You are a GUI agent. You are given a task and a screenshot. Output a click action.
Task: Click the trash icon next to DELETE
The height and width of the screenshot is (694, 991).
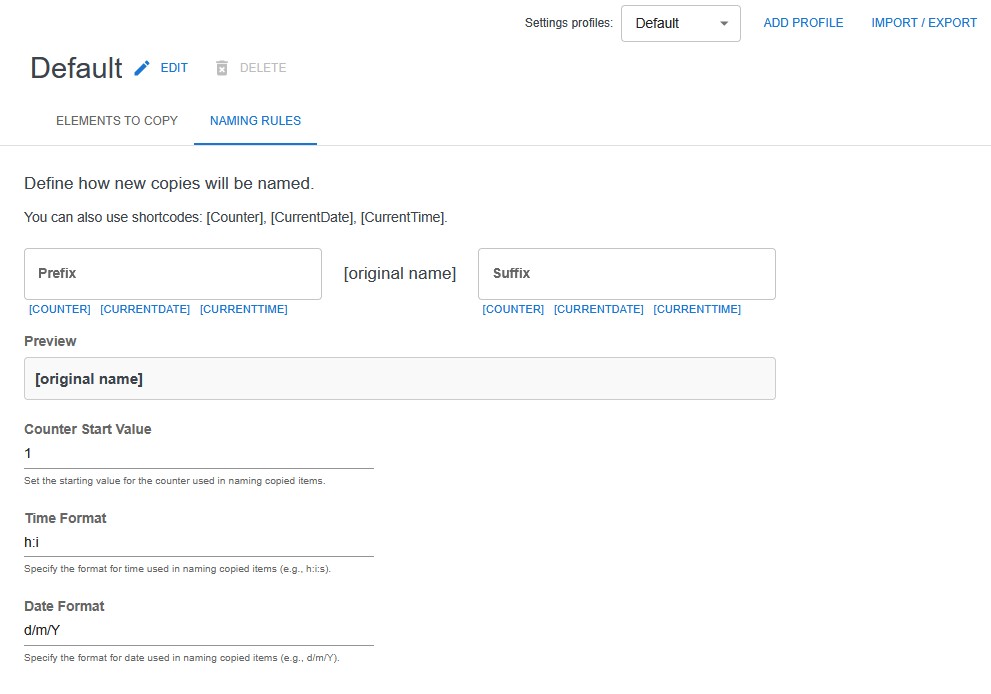pos(221,68)
